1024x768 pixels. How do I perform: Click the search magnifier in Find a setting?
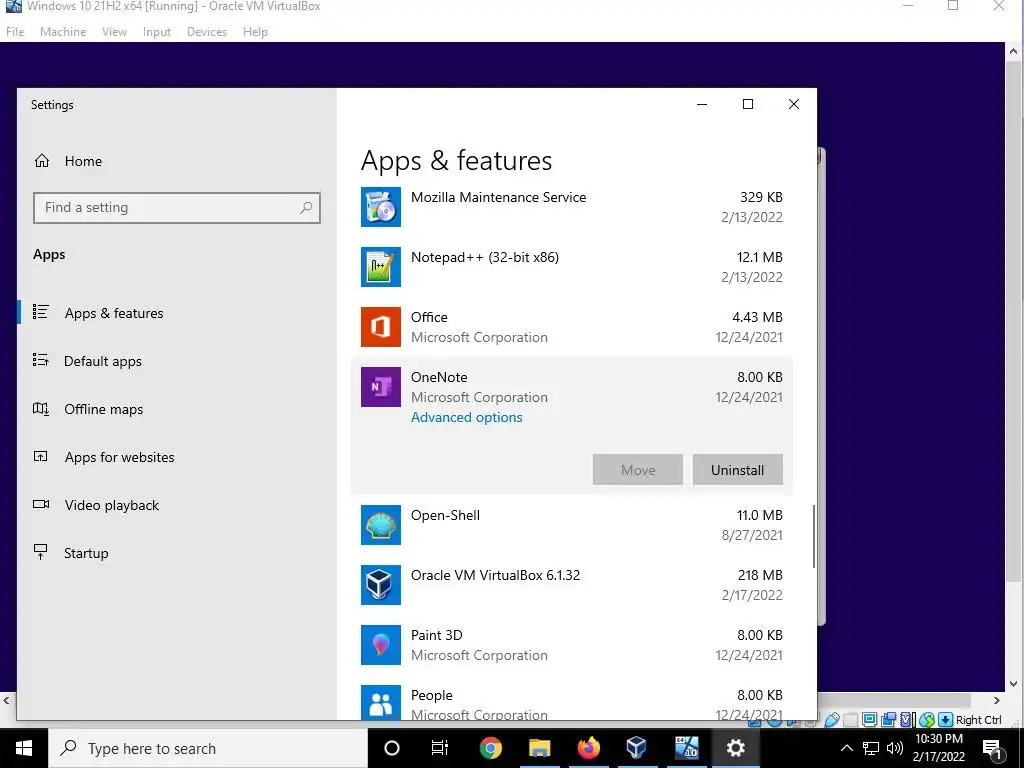point(306,208)
